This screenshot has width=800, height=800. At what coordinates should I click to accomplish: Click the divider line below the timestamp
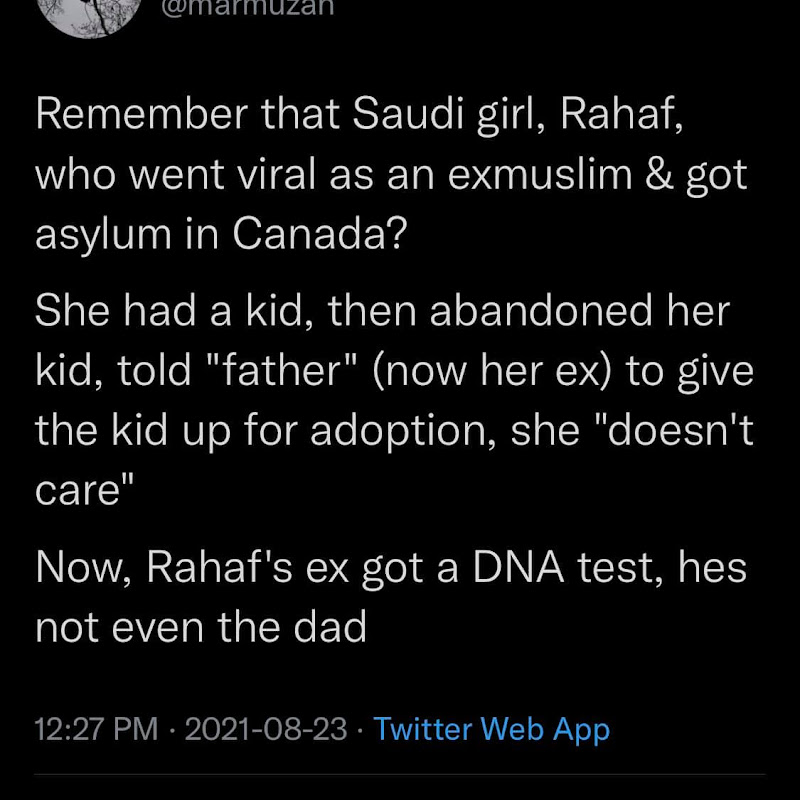pos(400,773)
